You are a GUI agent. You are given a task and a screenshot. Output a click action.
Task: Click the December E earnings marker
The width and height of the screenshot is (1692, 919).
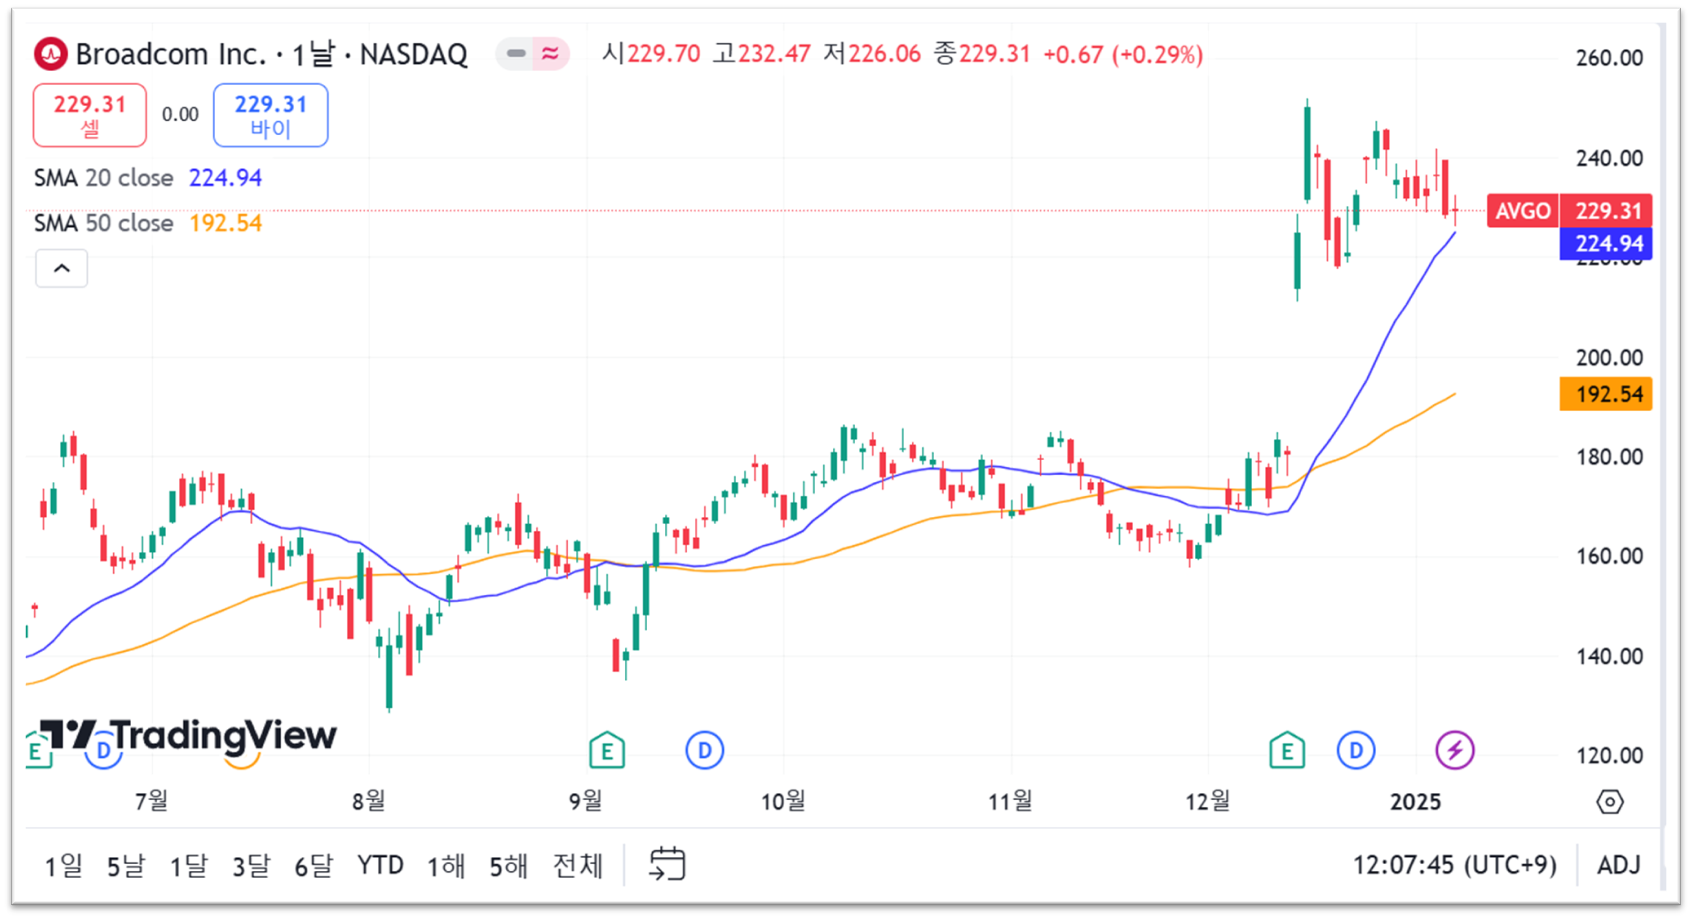click(1287, 750)
